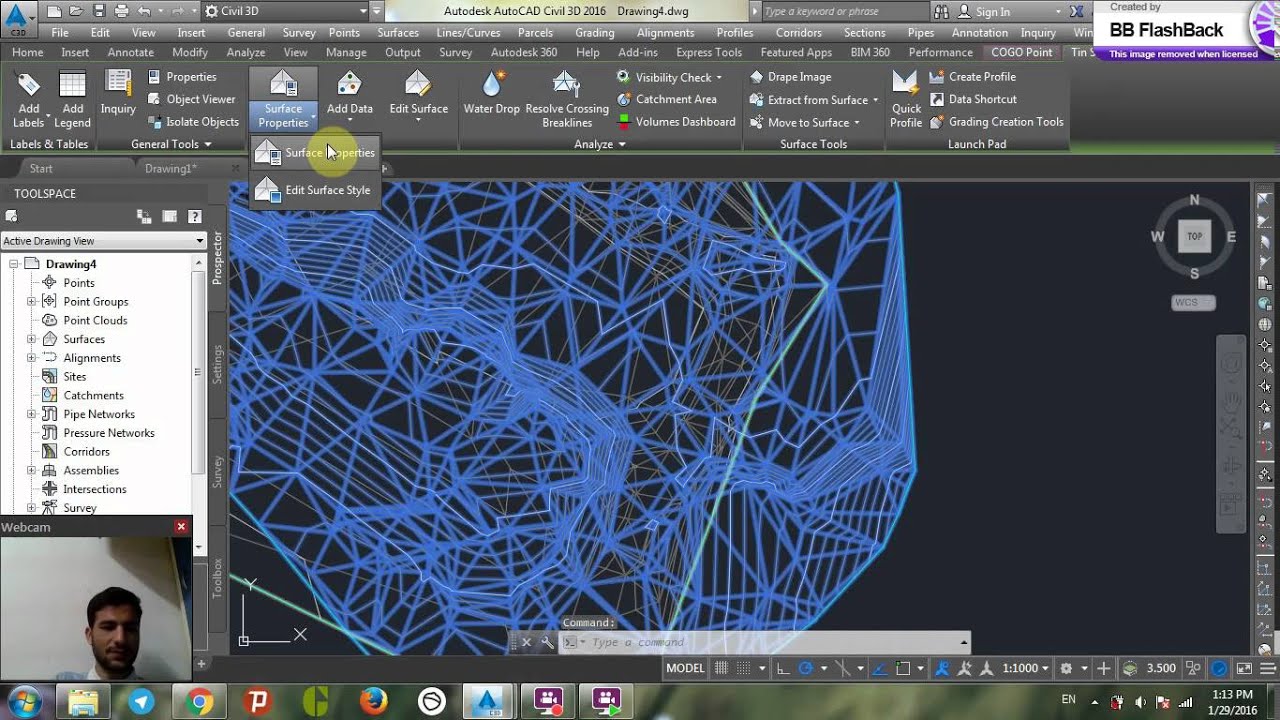The image size is (1280, 720).
Task: Toggle clean screen icon in status bar
Action: click(1244, 668)
